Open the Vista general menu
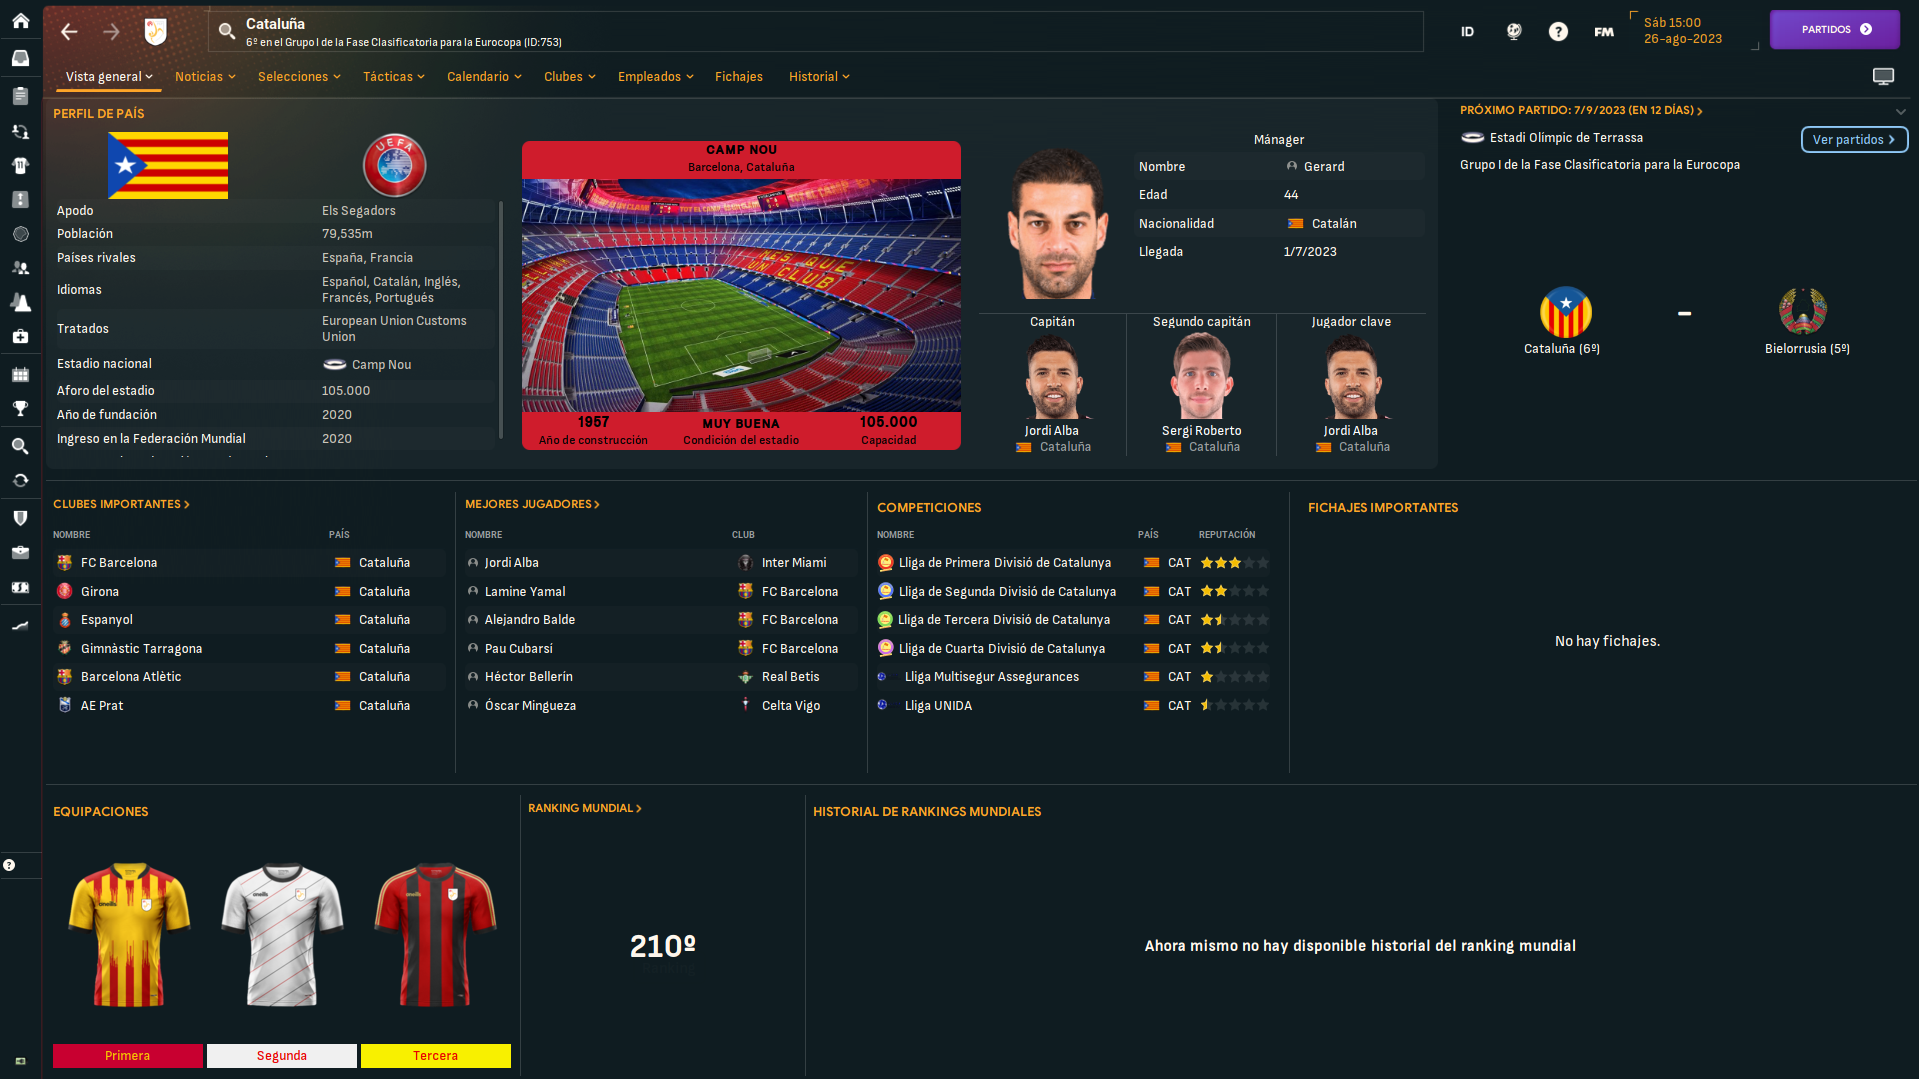 point(109,77)
